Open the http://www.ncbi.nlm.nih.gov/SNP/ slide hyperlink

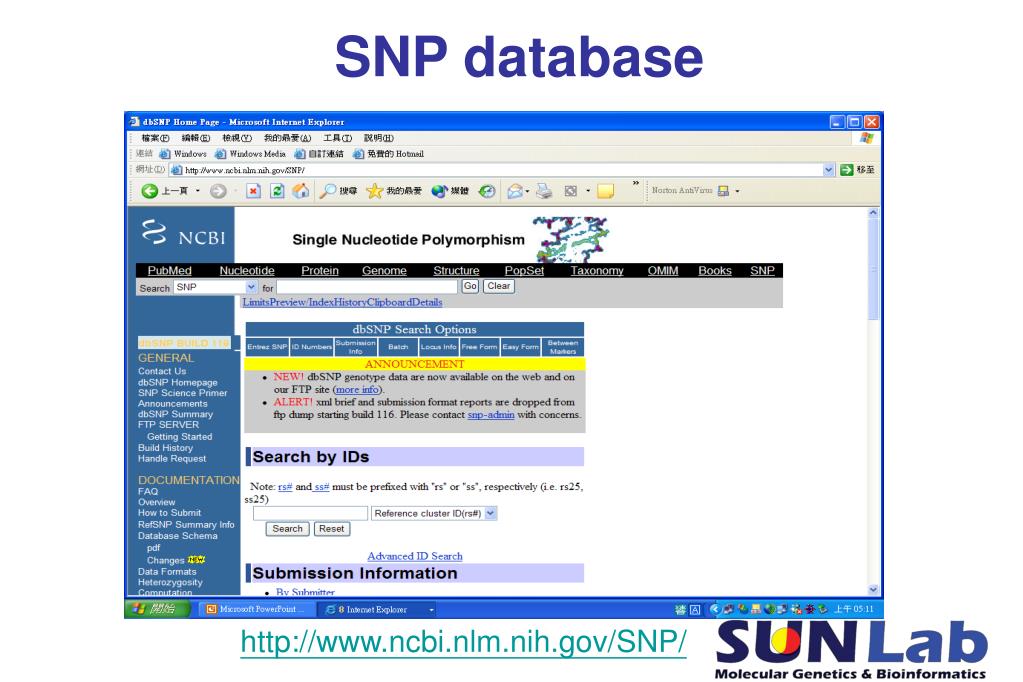click(463, 642)
